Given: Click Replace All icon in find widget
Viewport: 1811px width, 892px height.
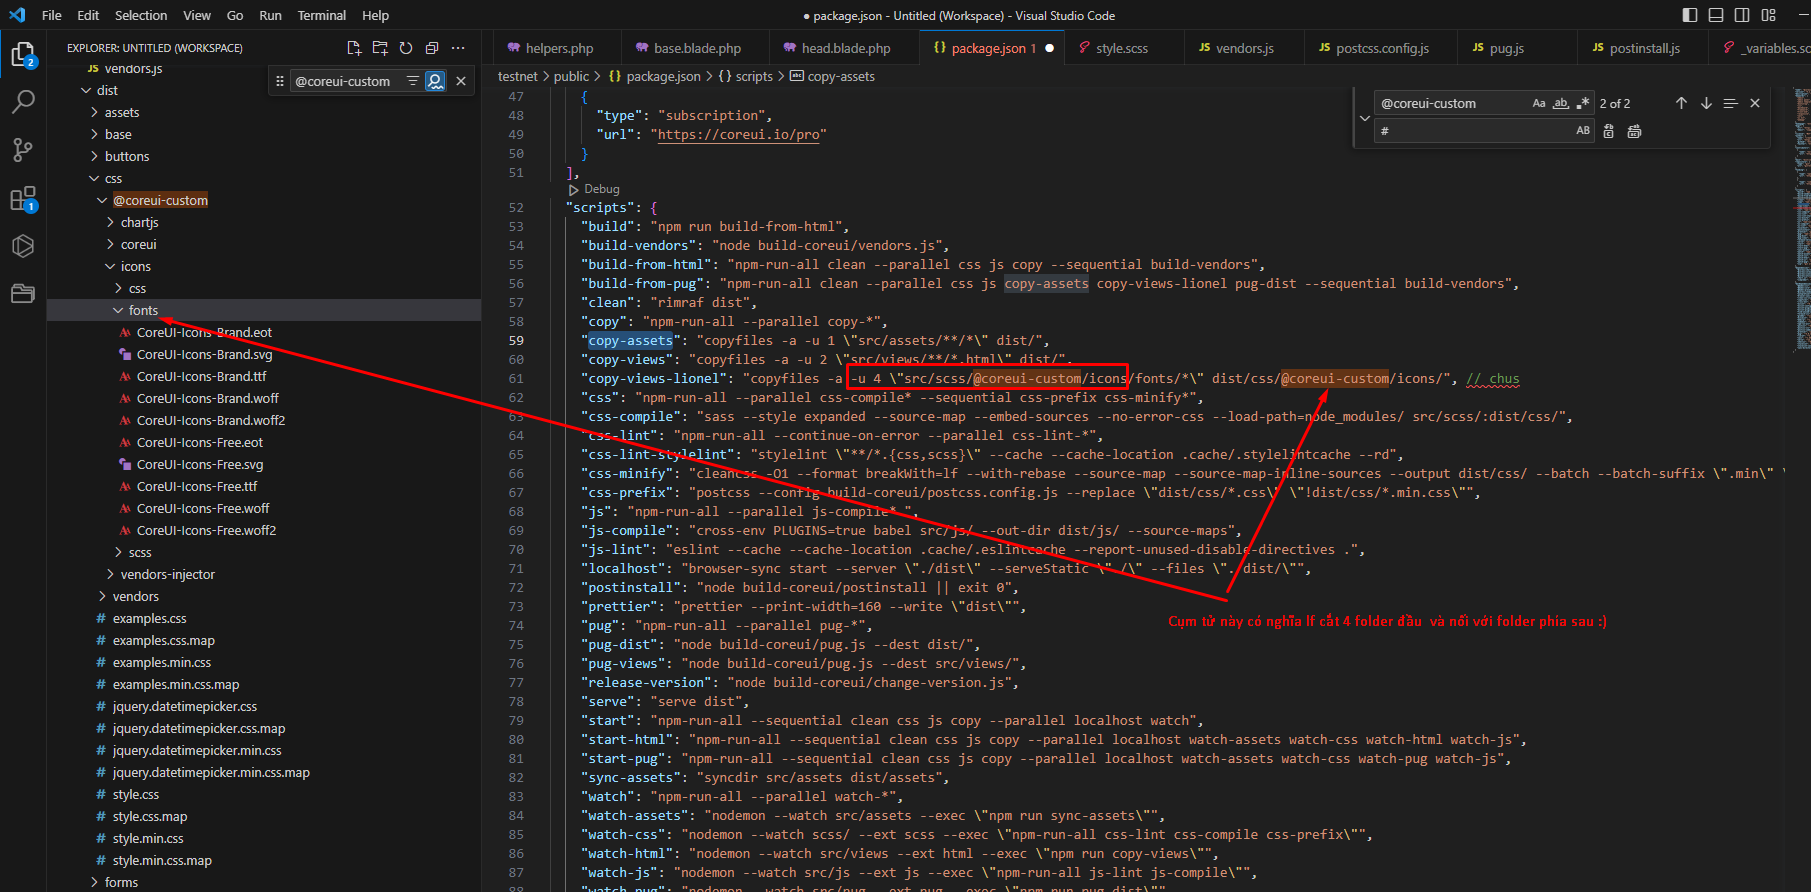Looking at the screenshot, I should tap(1634, 131).
